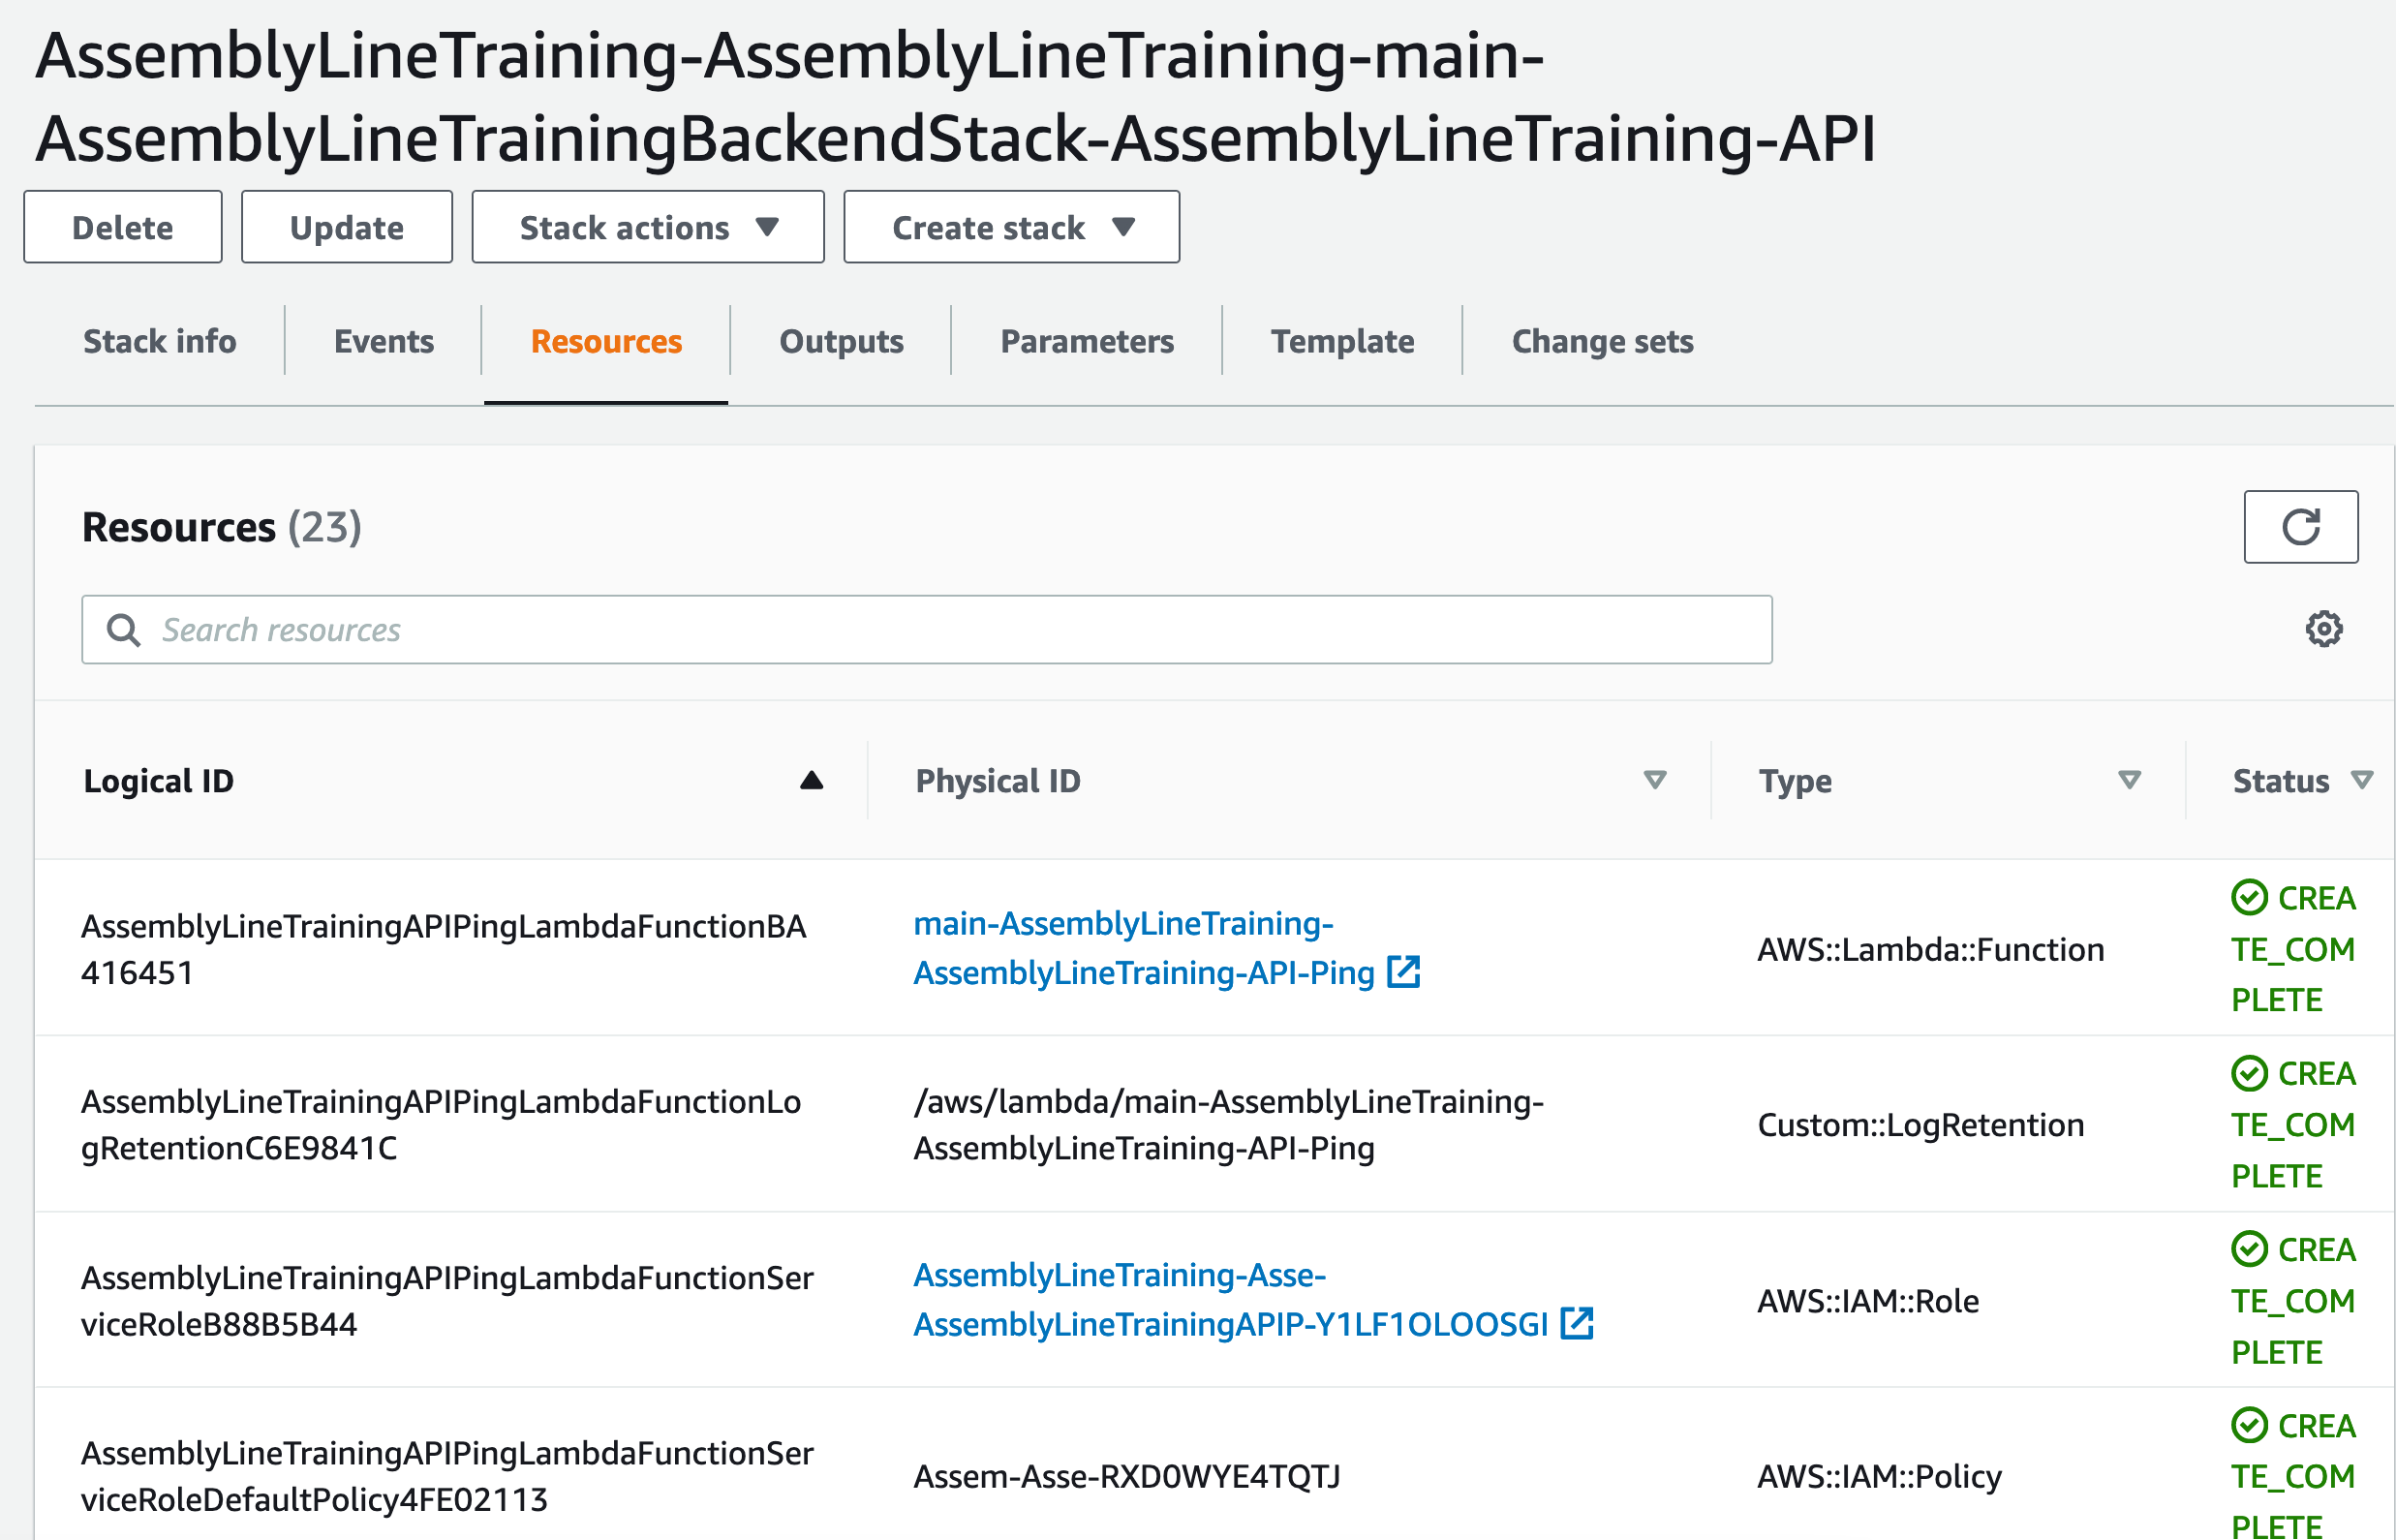2396x1540 pixels.
Task: Click the Update button
Action: click(347, 227)
